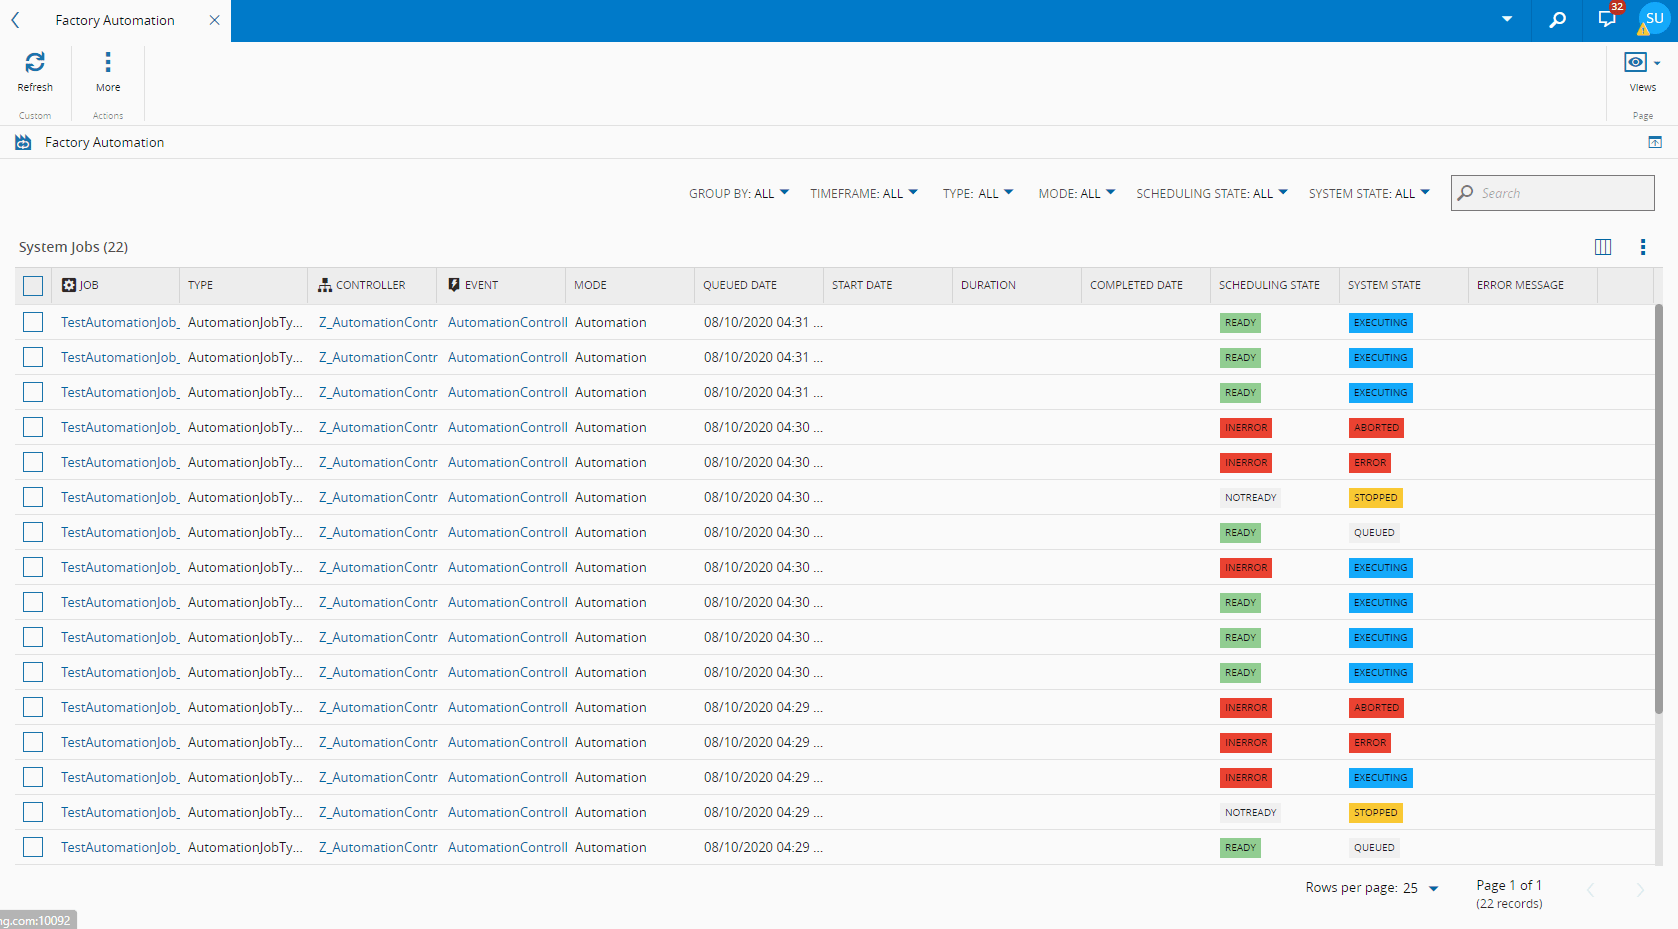Open grid vertical ellipsis options menu
1678x929 pixels.
[1643, 247]
